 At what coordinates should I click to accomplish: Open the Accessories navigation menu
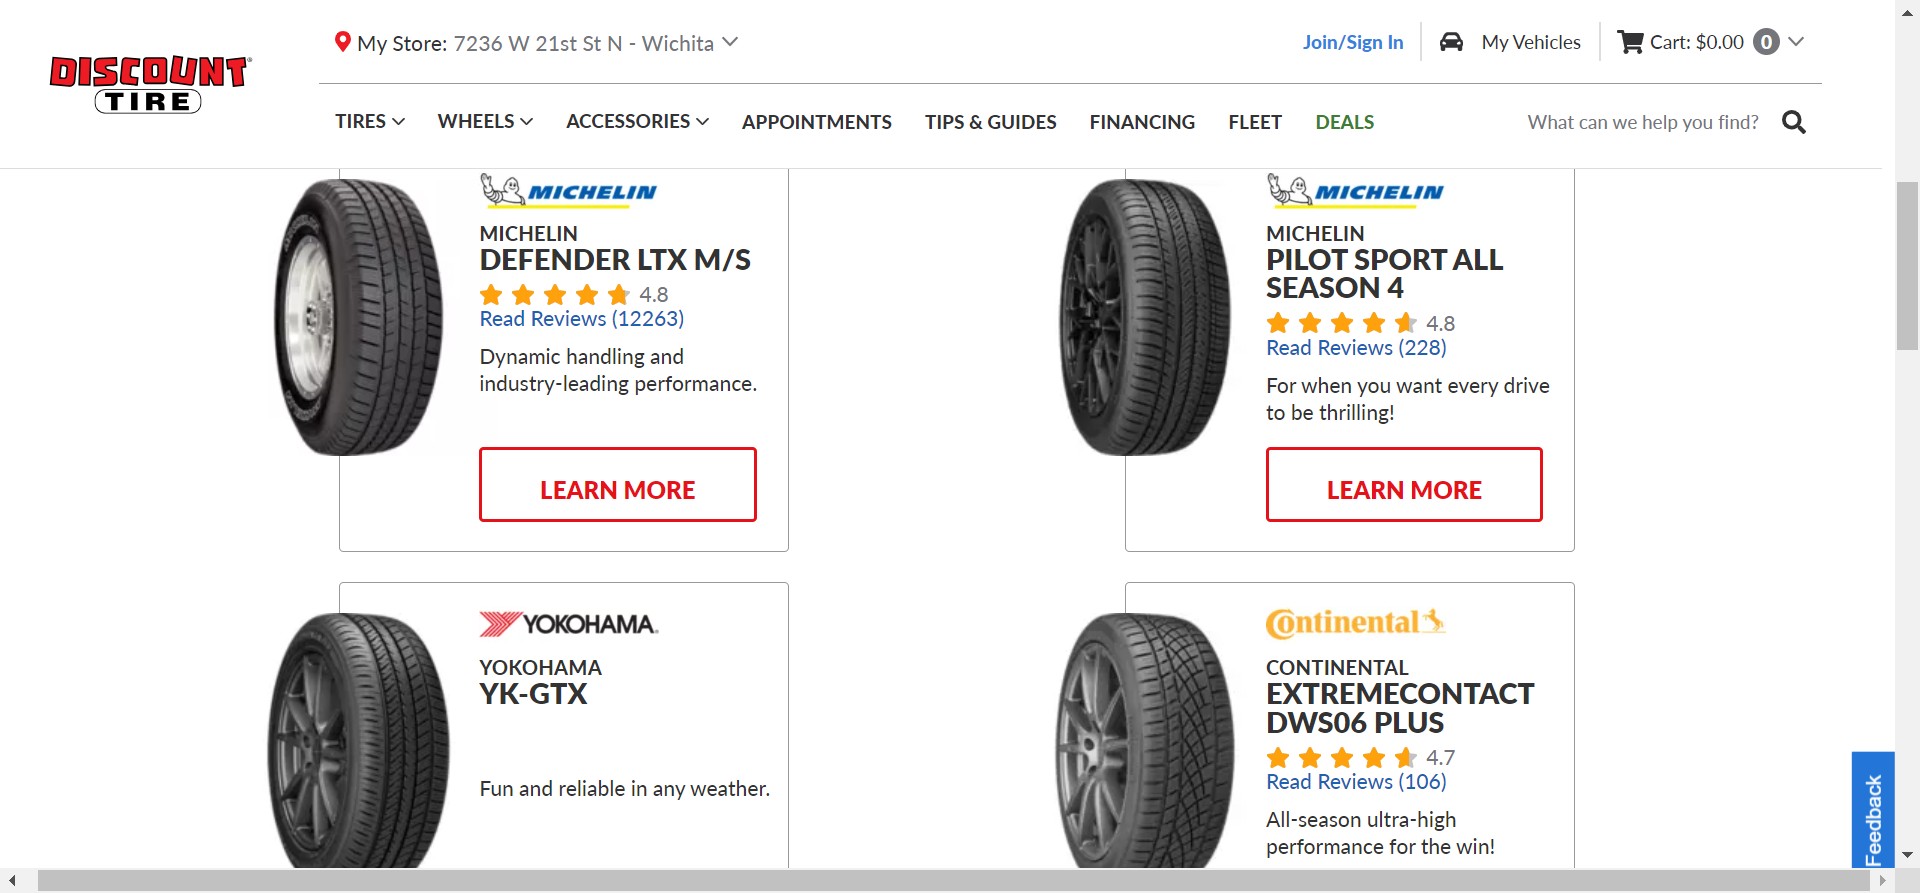click(x=637, y=121)
